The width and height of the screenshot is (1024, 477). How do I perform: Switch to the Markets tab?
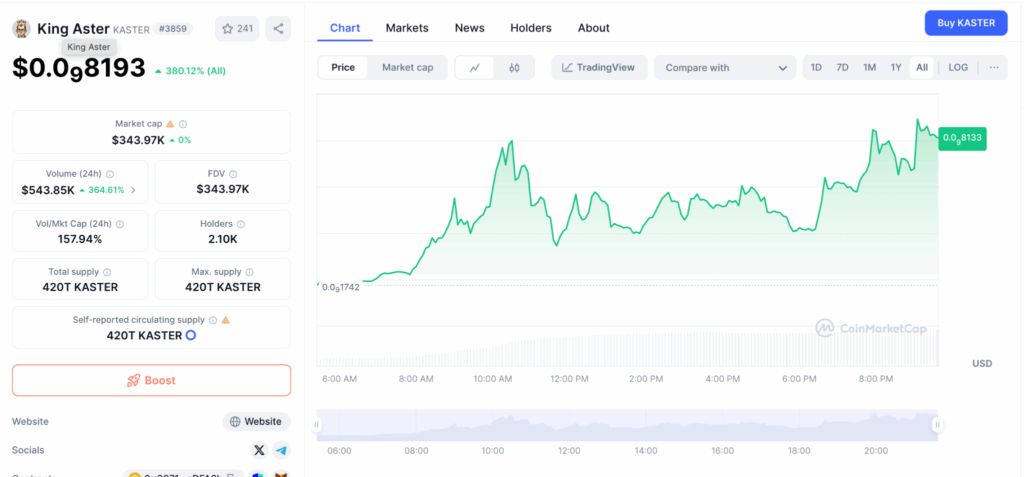tap(407, 28)
